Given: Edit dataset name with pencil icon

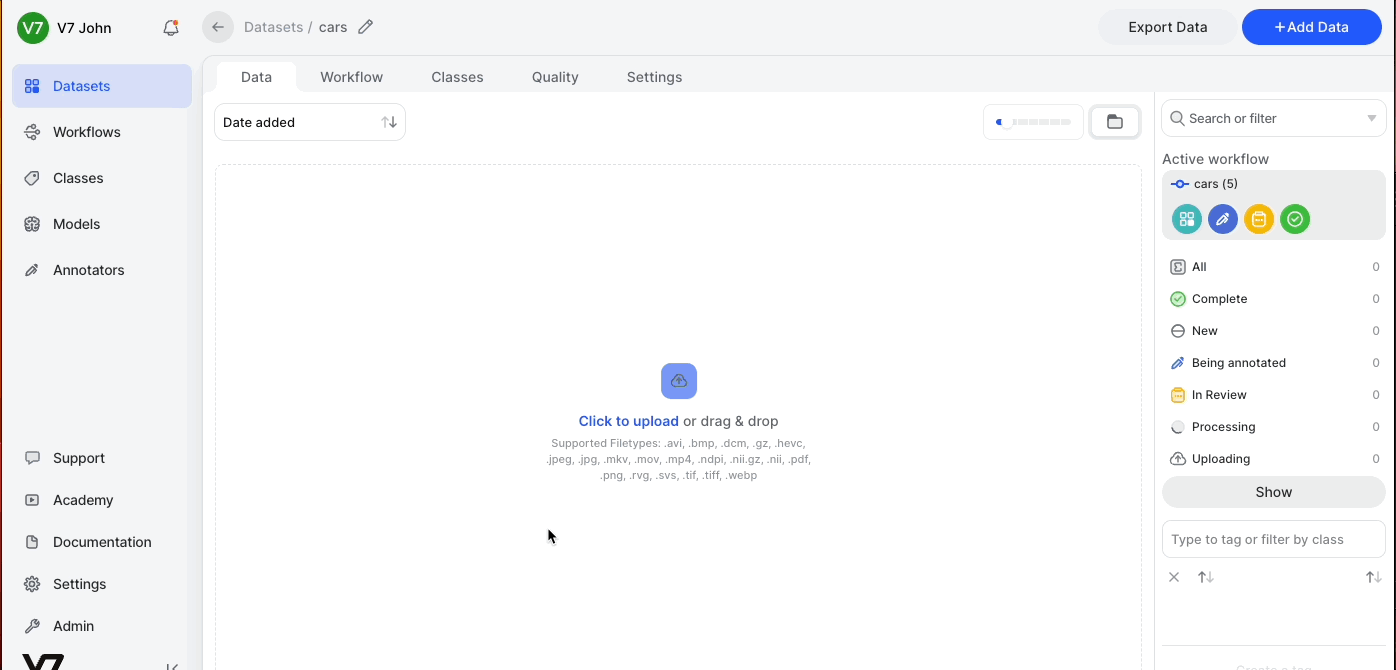Looking at the screenshot, I should pos(366,27).
